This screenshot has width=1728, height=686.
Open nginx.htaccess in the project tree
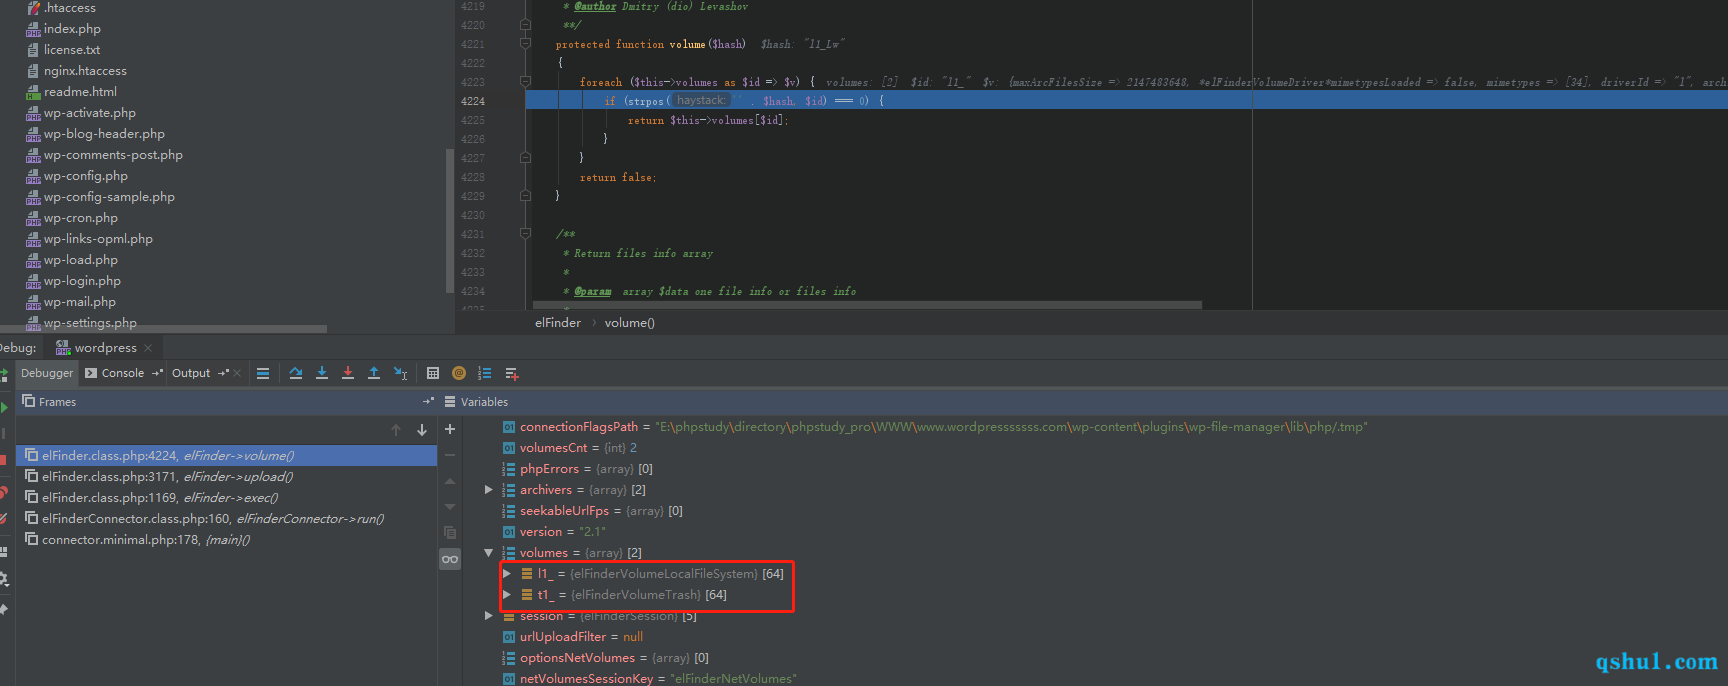coord(85,71)
